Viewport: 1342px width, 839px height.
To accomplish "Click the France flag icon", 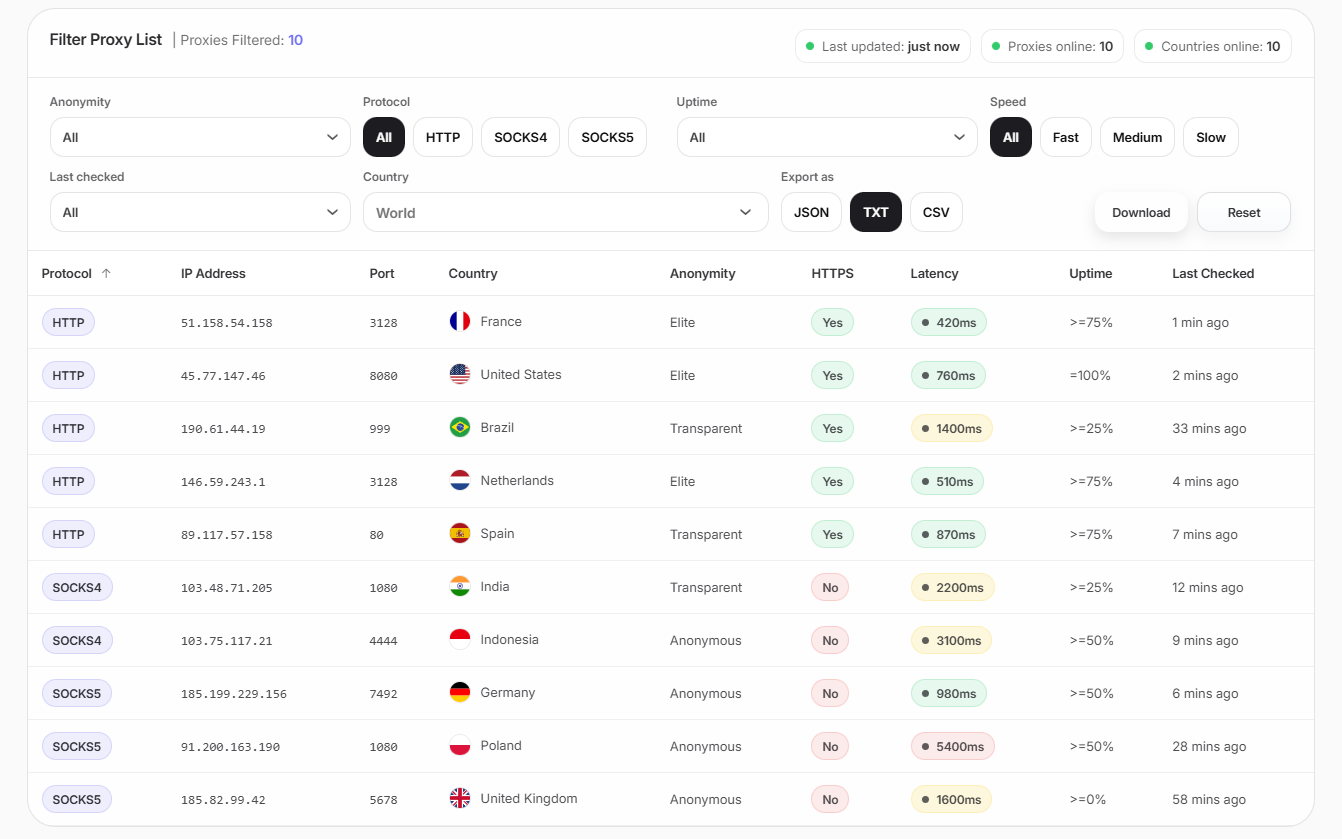I will point(460,321).
